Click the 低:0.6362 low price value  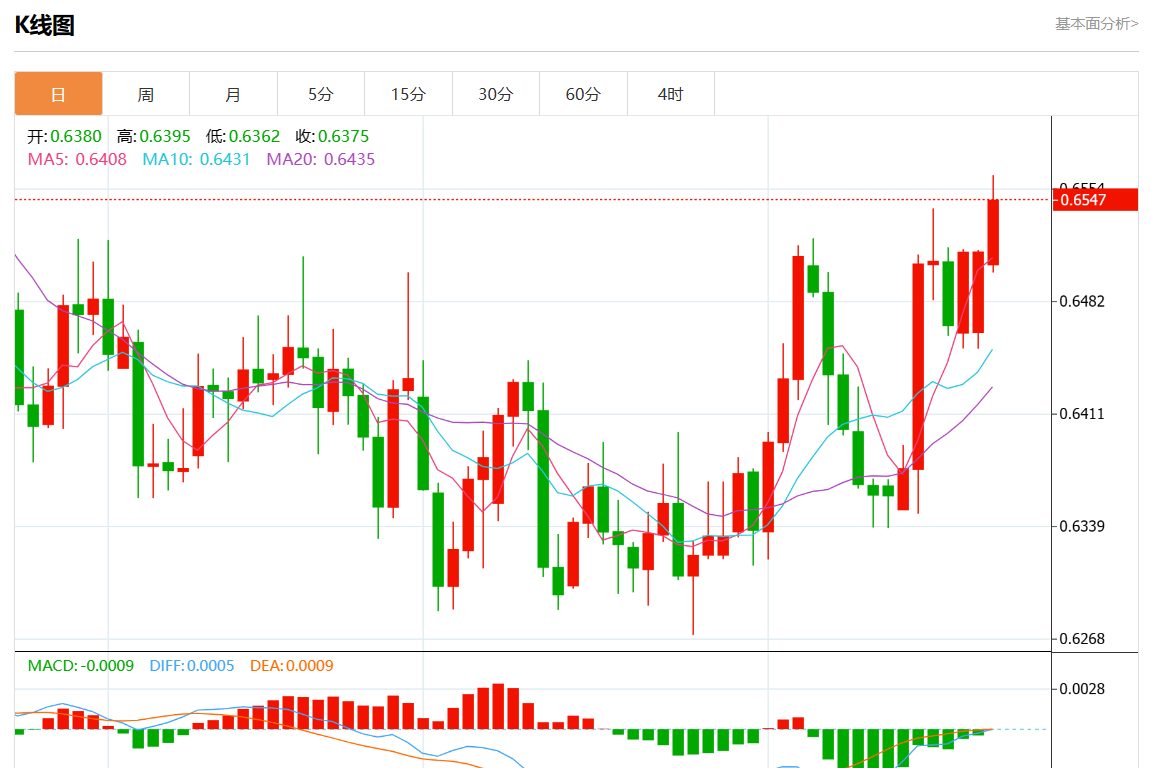click(x=243, y=137)
